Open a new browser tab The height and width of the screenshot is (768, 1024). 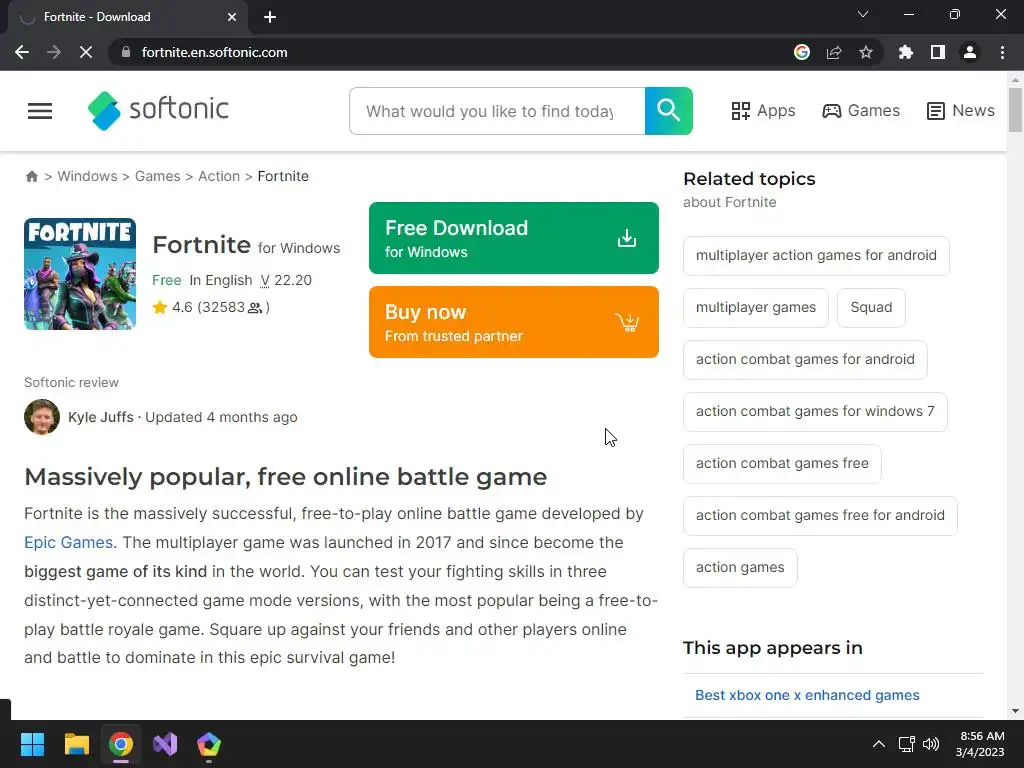[x=270, y=17]
